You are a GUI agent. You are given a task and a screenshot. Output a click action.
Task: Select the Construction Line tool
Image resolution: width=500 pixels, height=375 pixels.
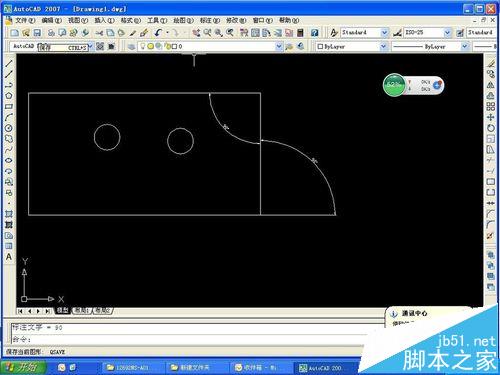coord(9,74)
